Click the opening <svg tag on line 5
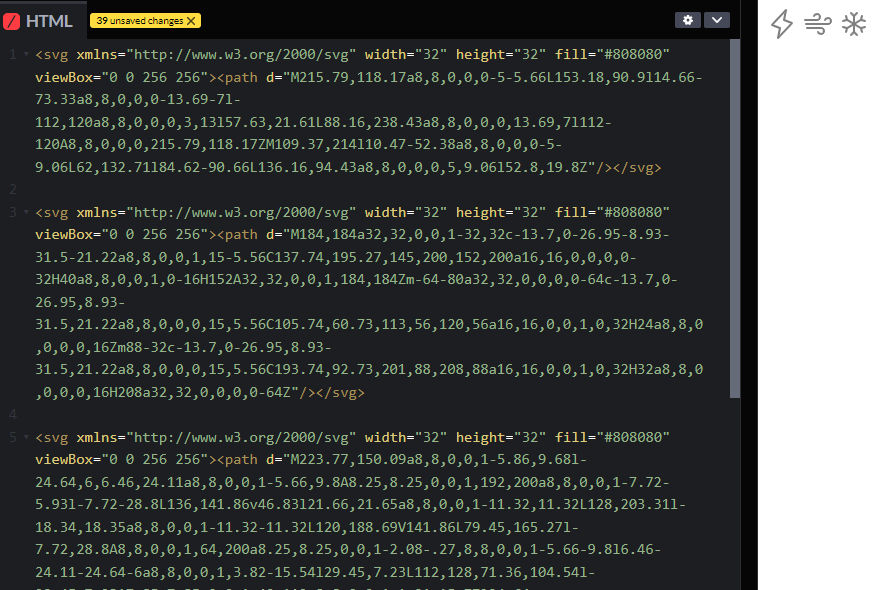The width and height of the screenshot is (880, 590). click(52, 437)
